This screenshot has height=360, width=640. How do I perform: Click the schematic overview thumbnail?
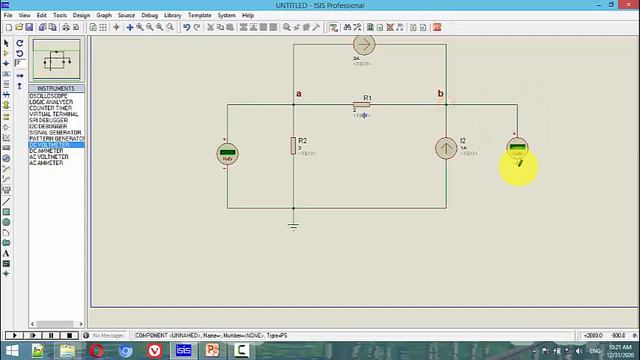[56, 59]
